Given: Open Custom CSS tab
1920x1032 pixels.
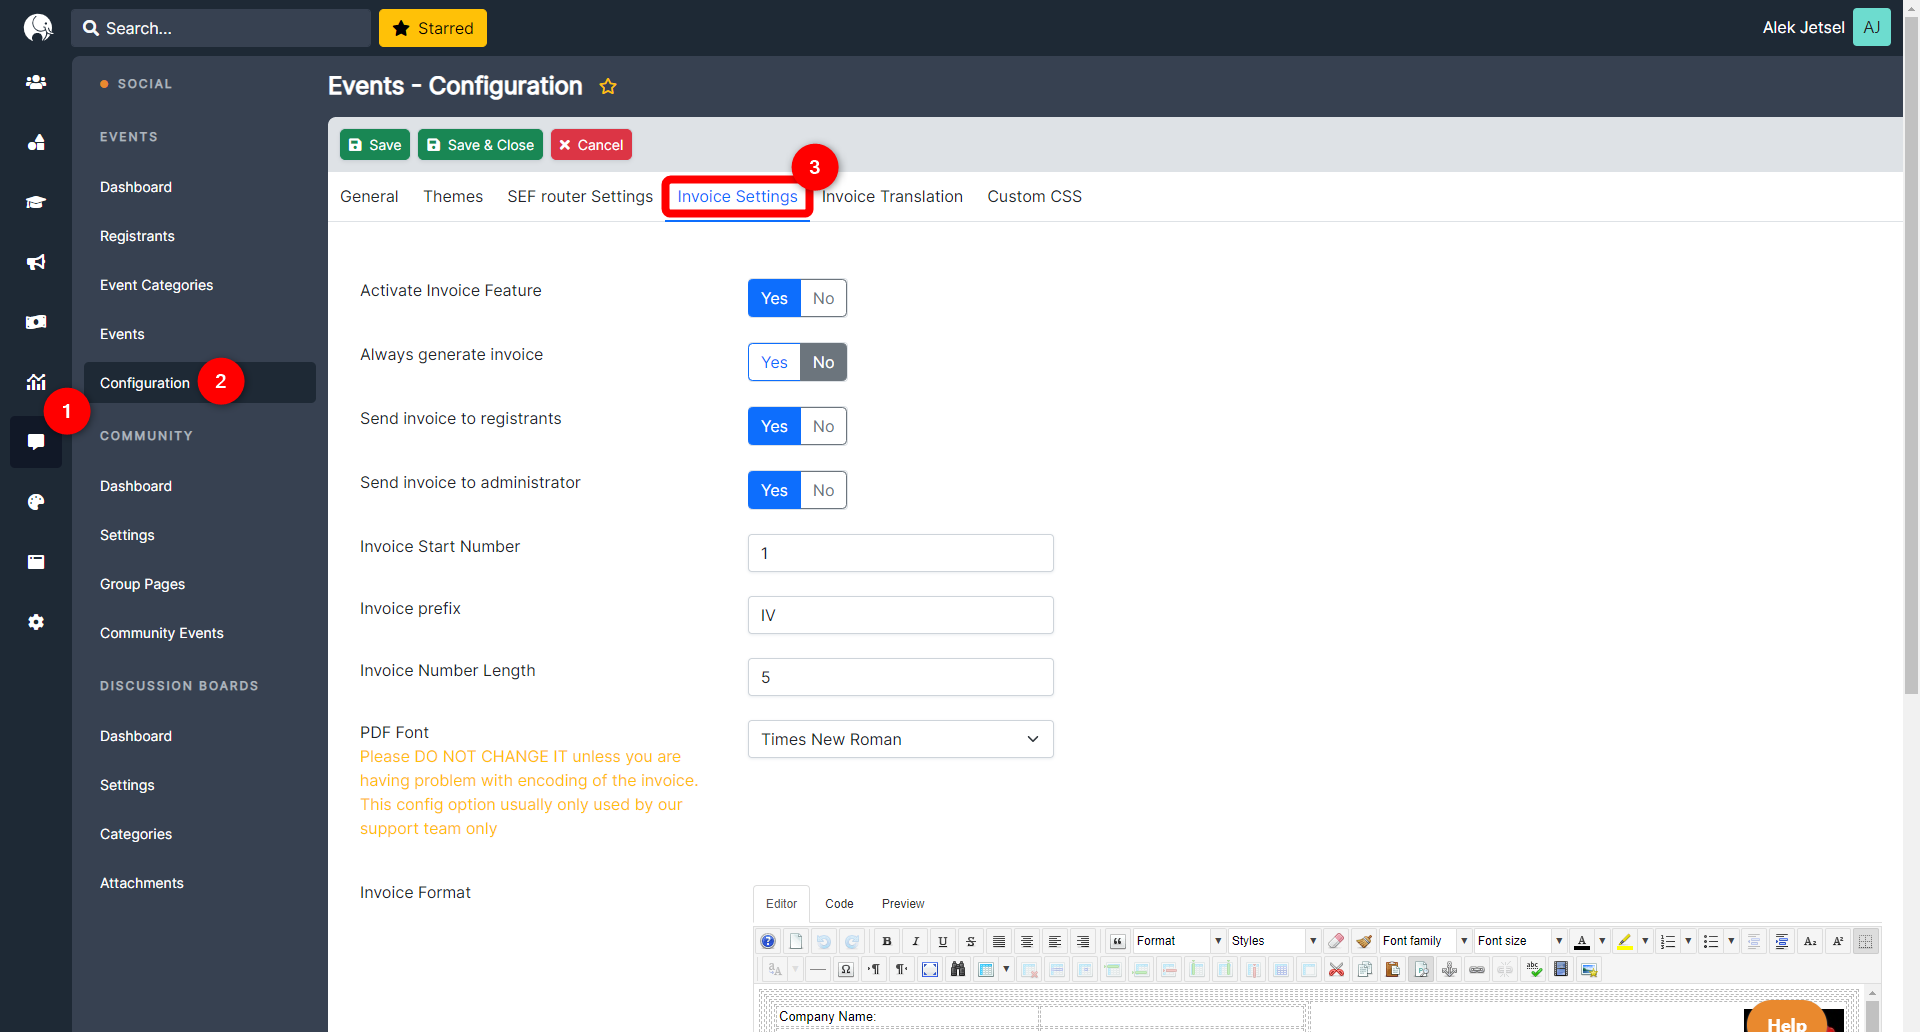Looking at the screenshot, I should [1034, 196].
